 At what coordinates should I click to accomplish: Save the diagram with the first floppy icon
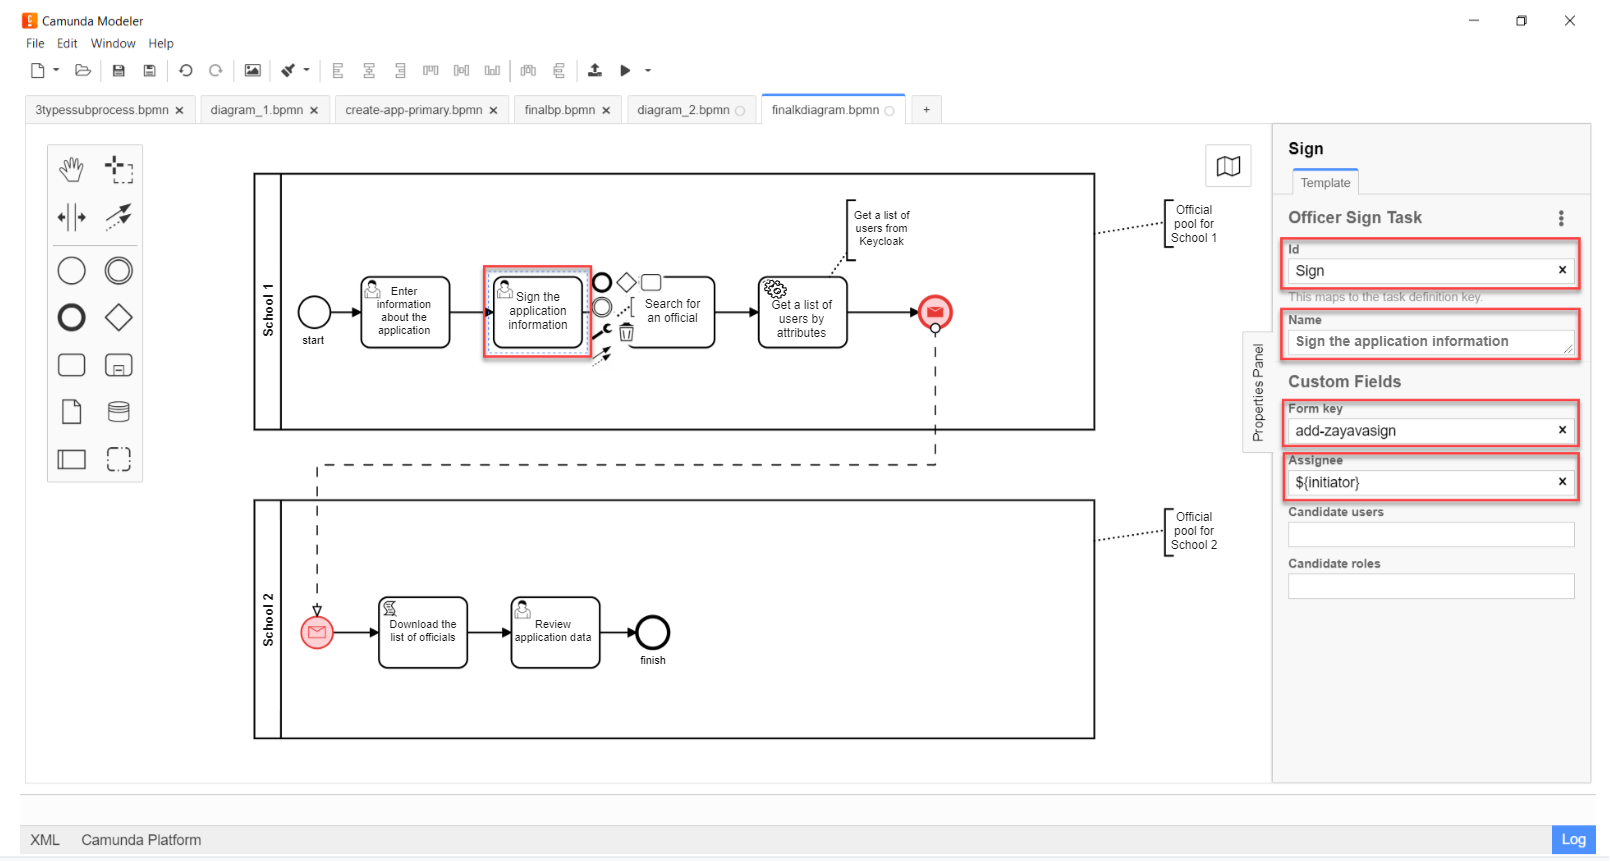pos(118,70)
